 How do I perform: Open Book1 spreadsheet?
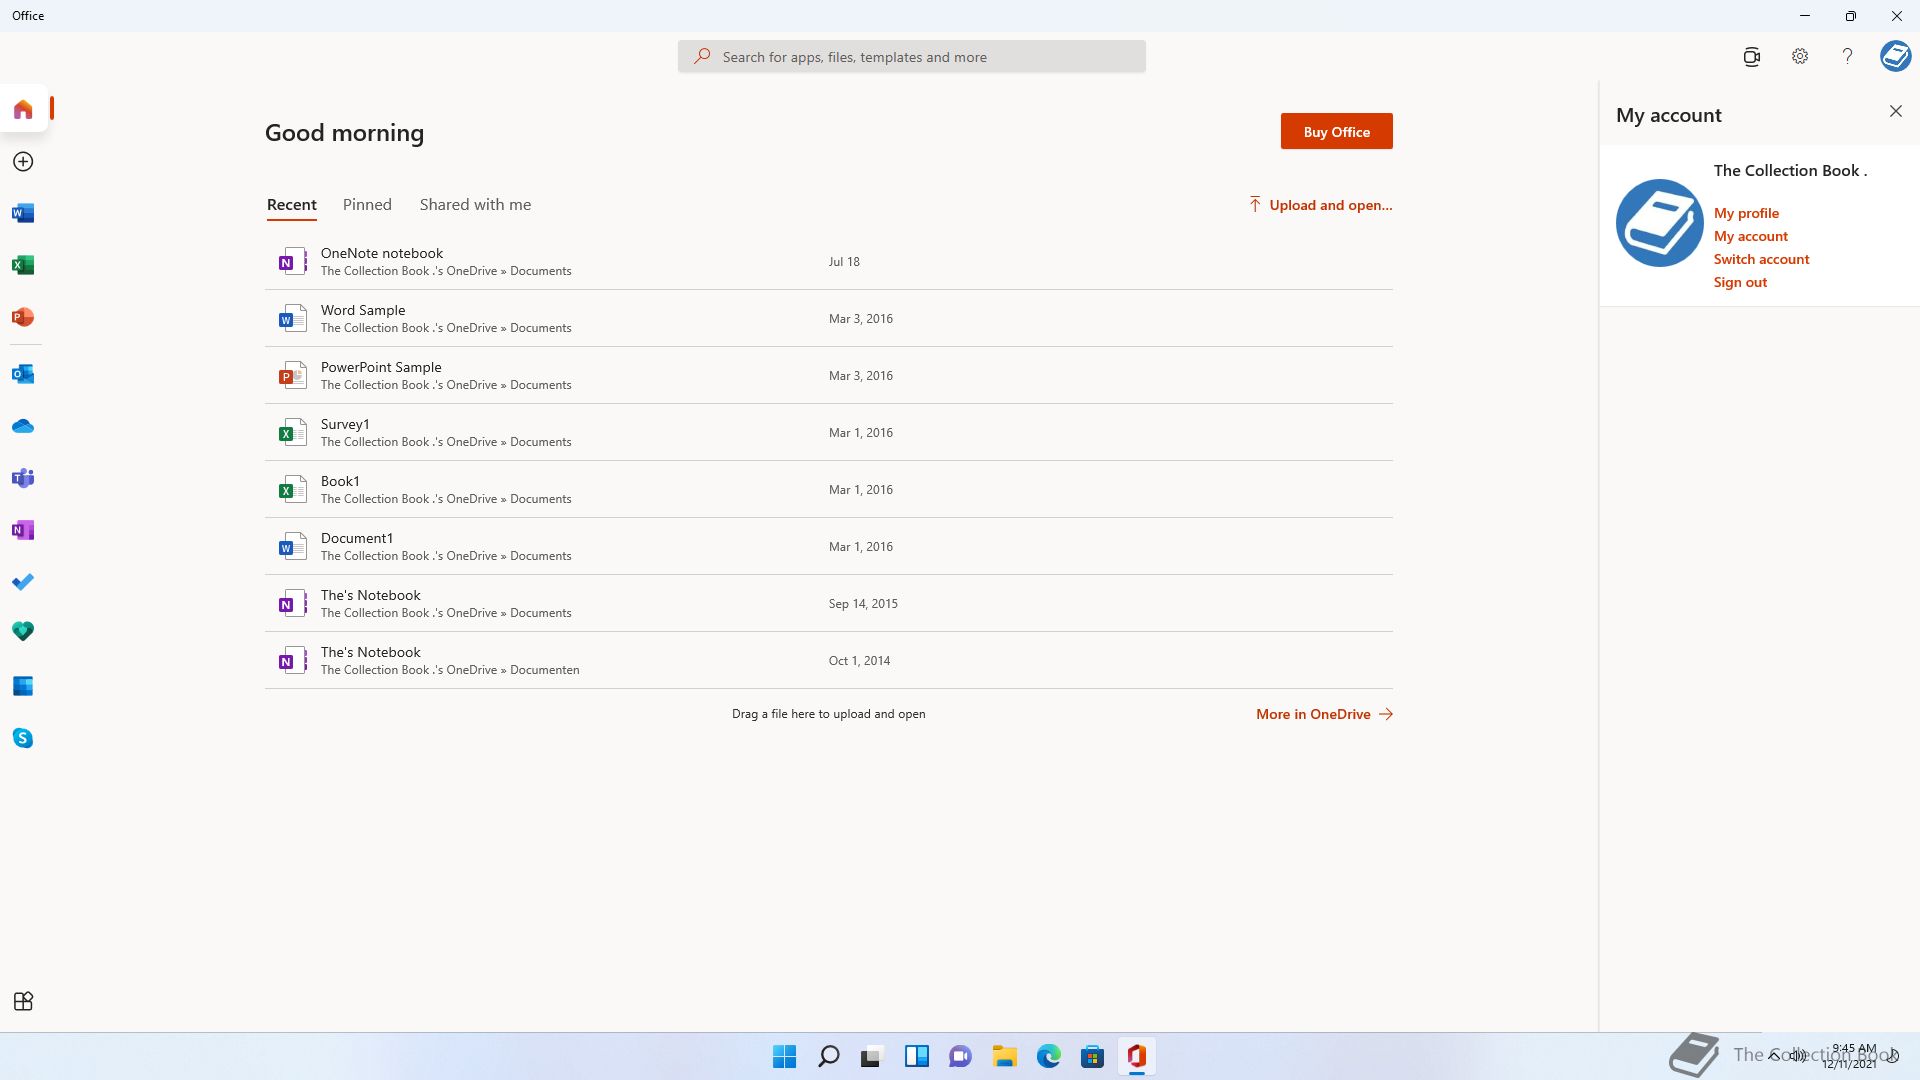click(x=828, y=489)
